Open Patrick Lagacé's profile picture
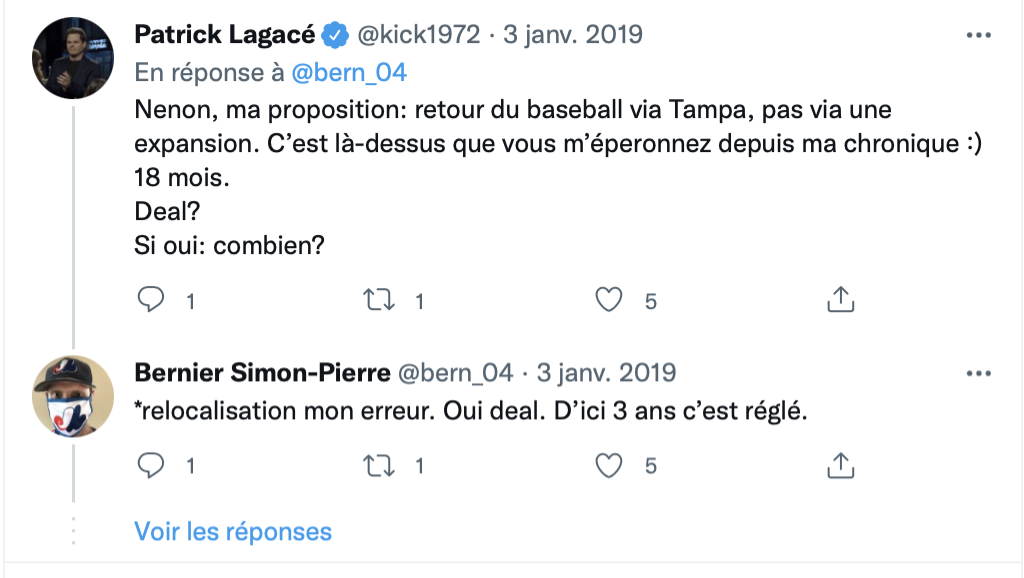The height and width of the screenshot is (578, 1024). (73, 58)
